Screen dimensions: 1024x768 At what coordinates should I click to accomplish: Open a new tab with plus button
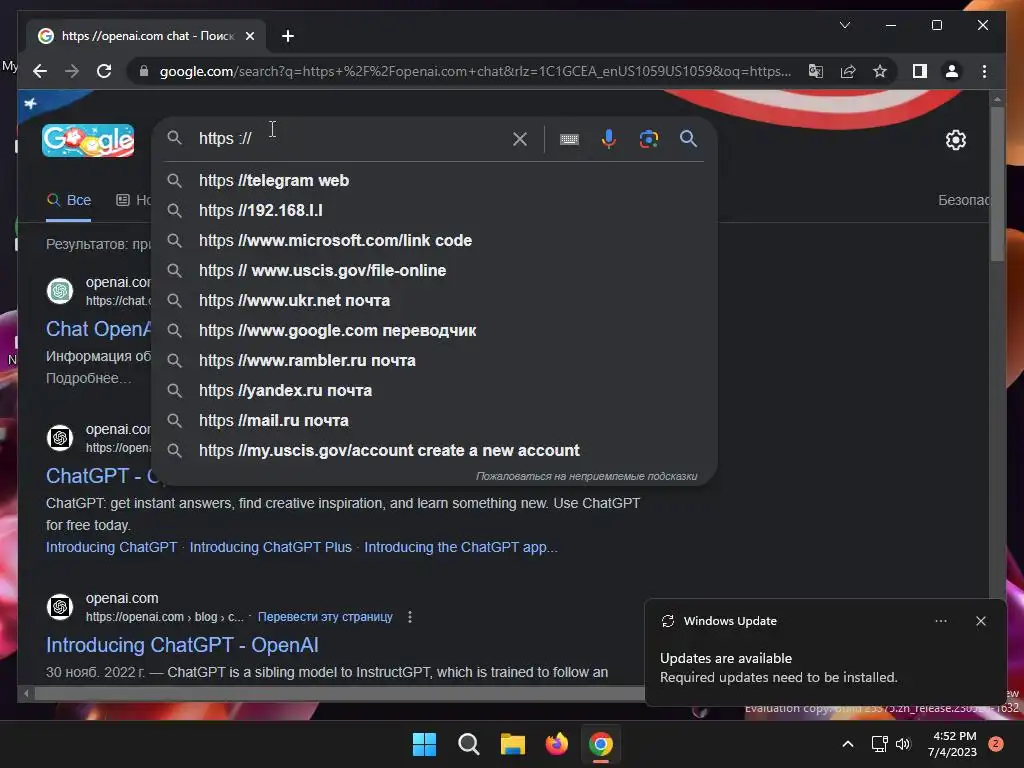coord(288,36)
